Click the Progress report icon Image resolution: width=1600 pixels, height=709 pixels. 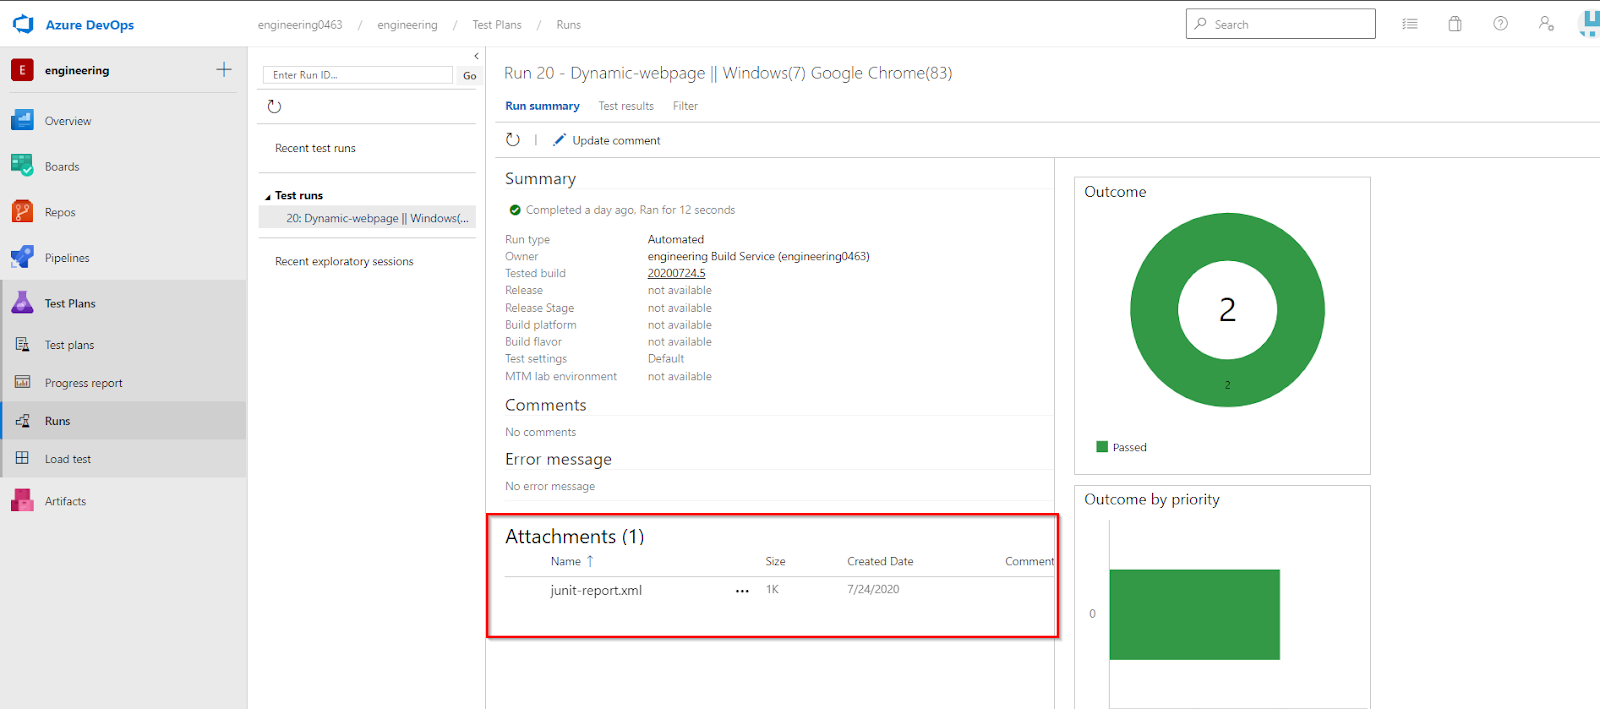[22, 382]
